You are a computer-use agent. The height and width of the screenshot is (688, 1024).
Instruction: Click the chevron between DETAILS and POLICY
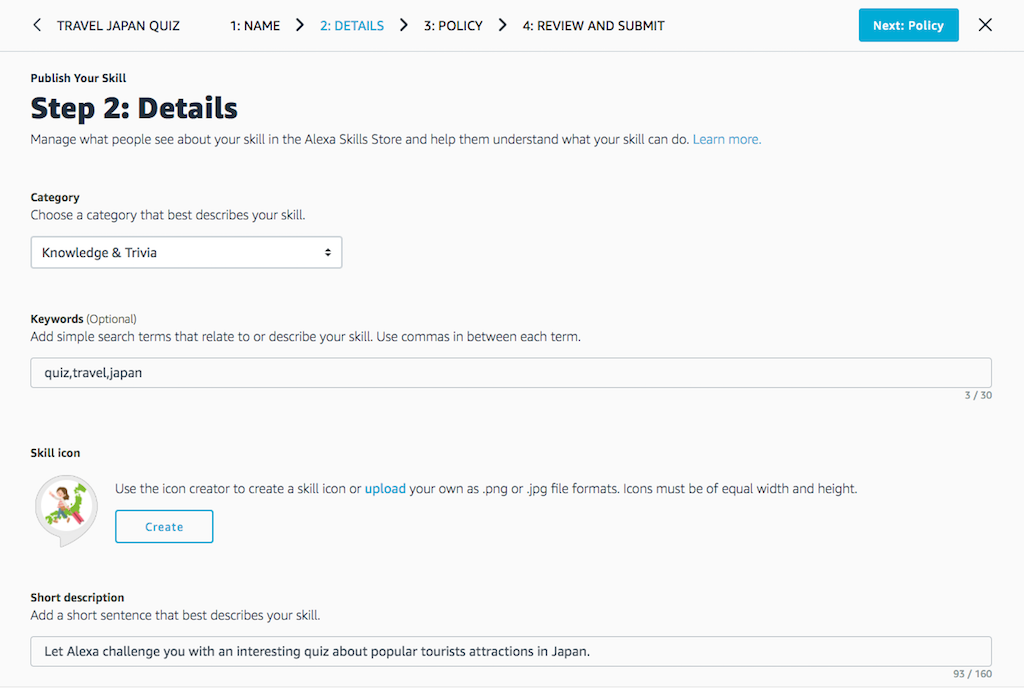[x=404, y=25]
